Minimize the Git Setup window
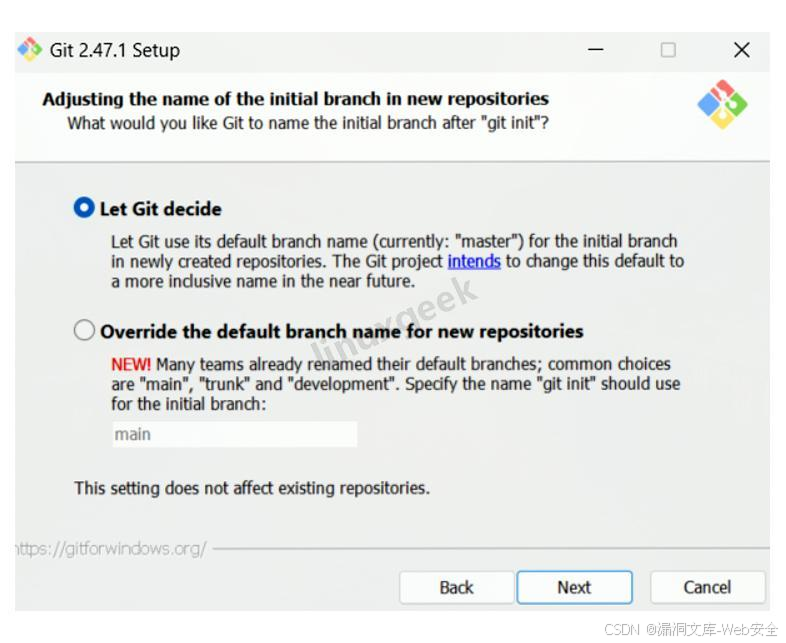The height and width of the screenshot is (643, 786). click(596, 50)
